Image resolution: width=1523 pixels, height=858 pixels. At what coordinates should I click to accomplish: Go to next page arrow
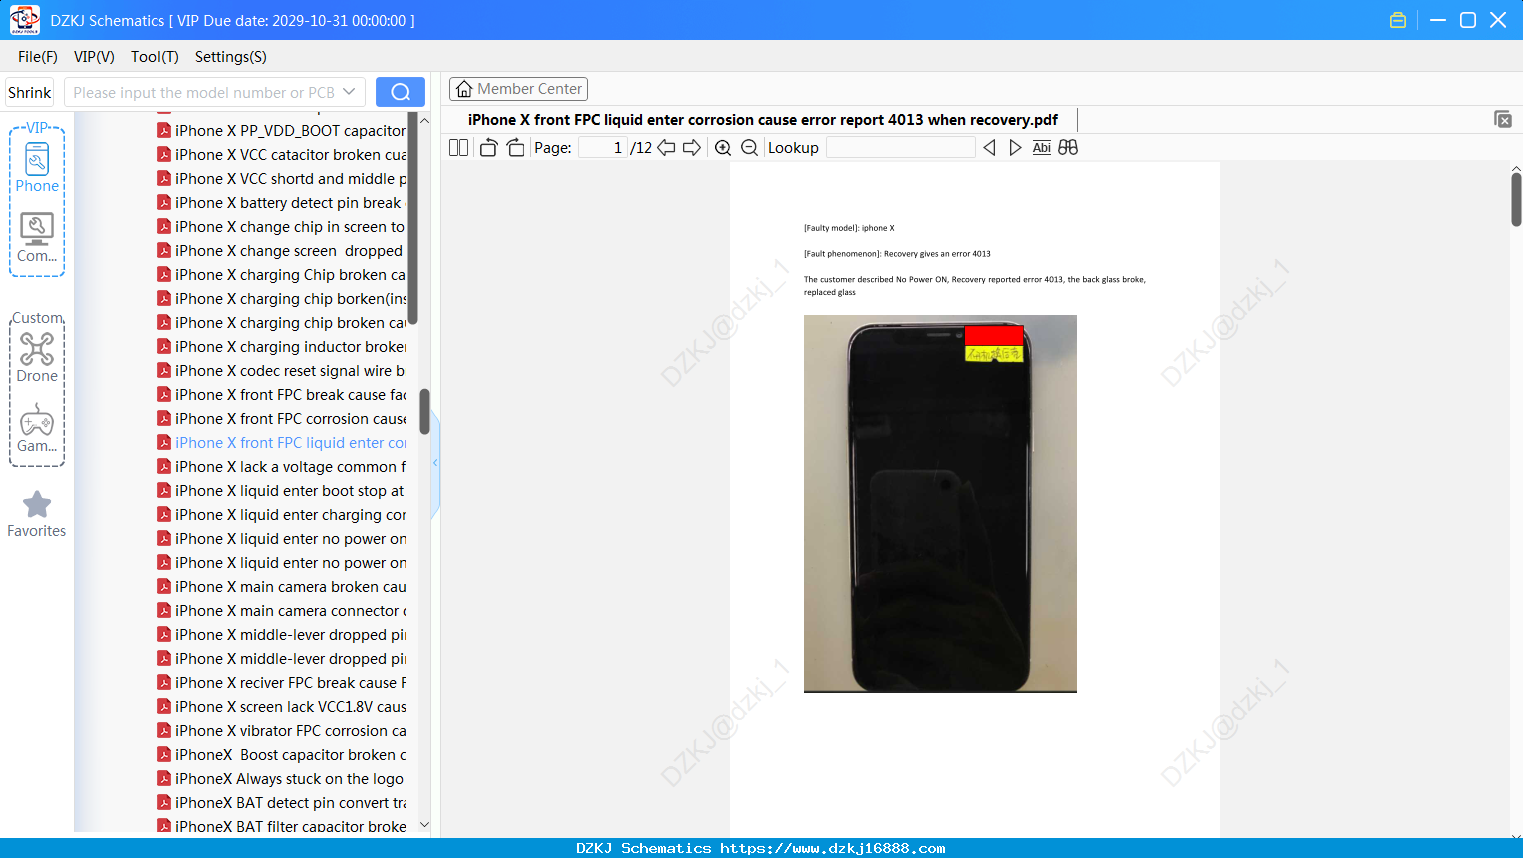(692, 148)
